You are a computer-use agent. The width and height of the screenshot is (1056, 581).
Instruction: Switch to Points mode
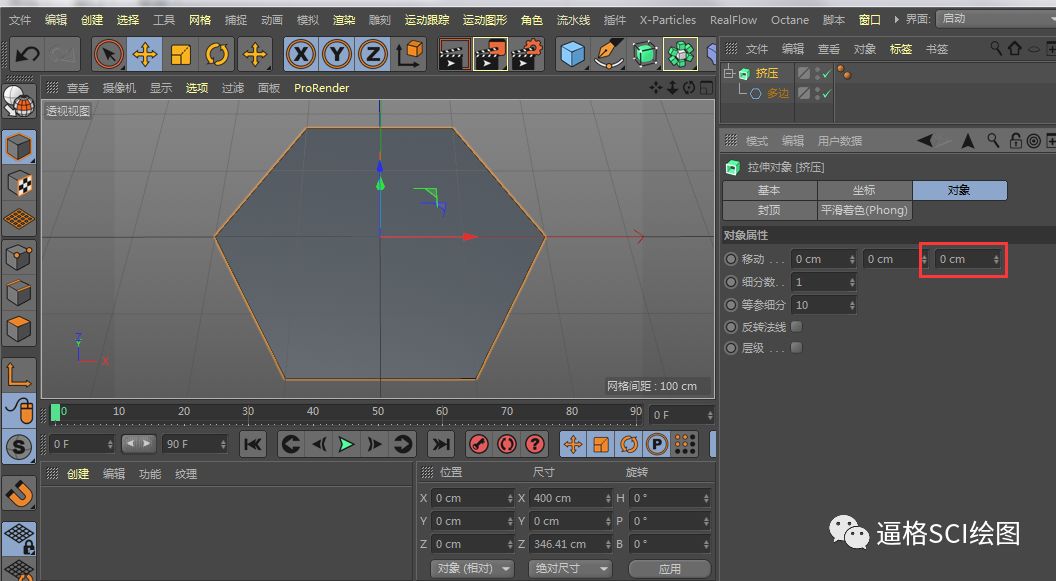(19, 257)
